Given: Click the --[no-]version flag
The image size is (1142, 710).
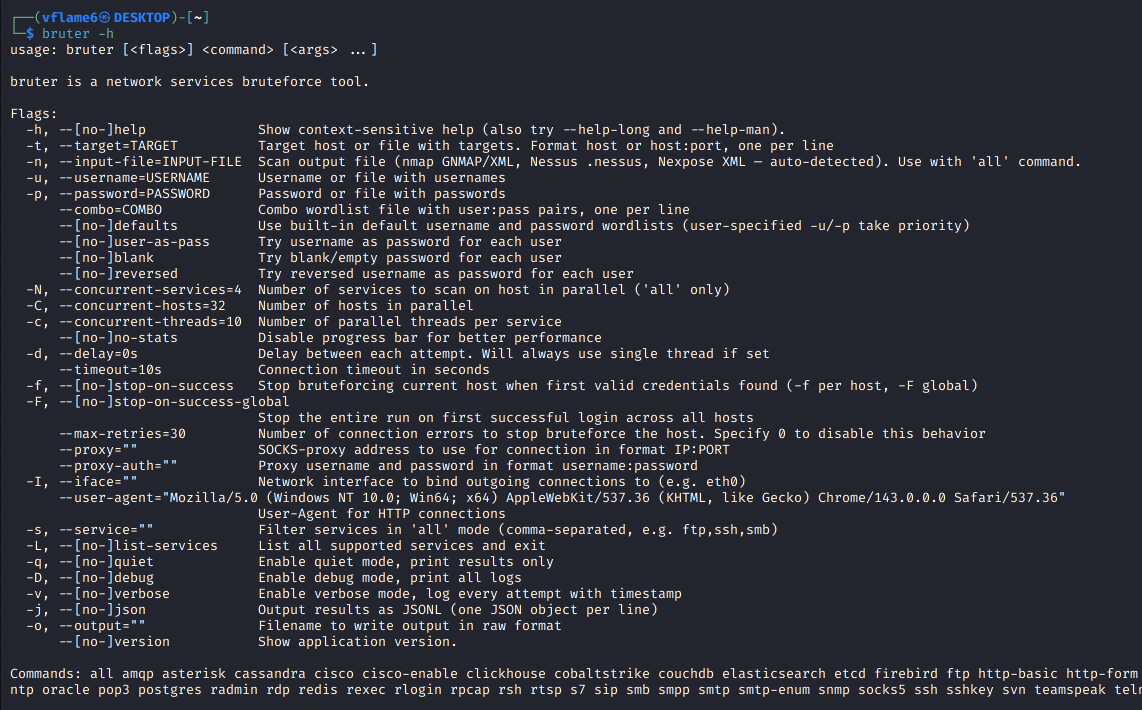Looking at the screenshot, I should click(x=114, y=642).
